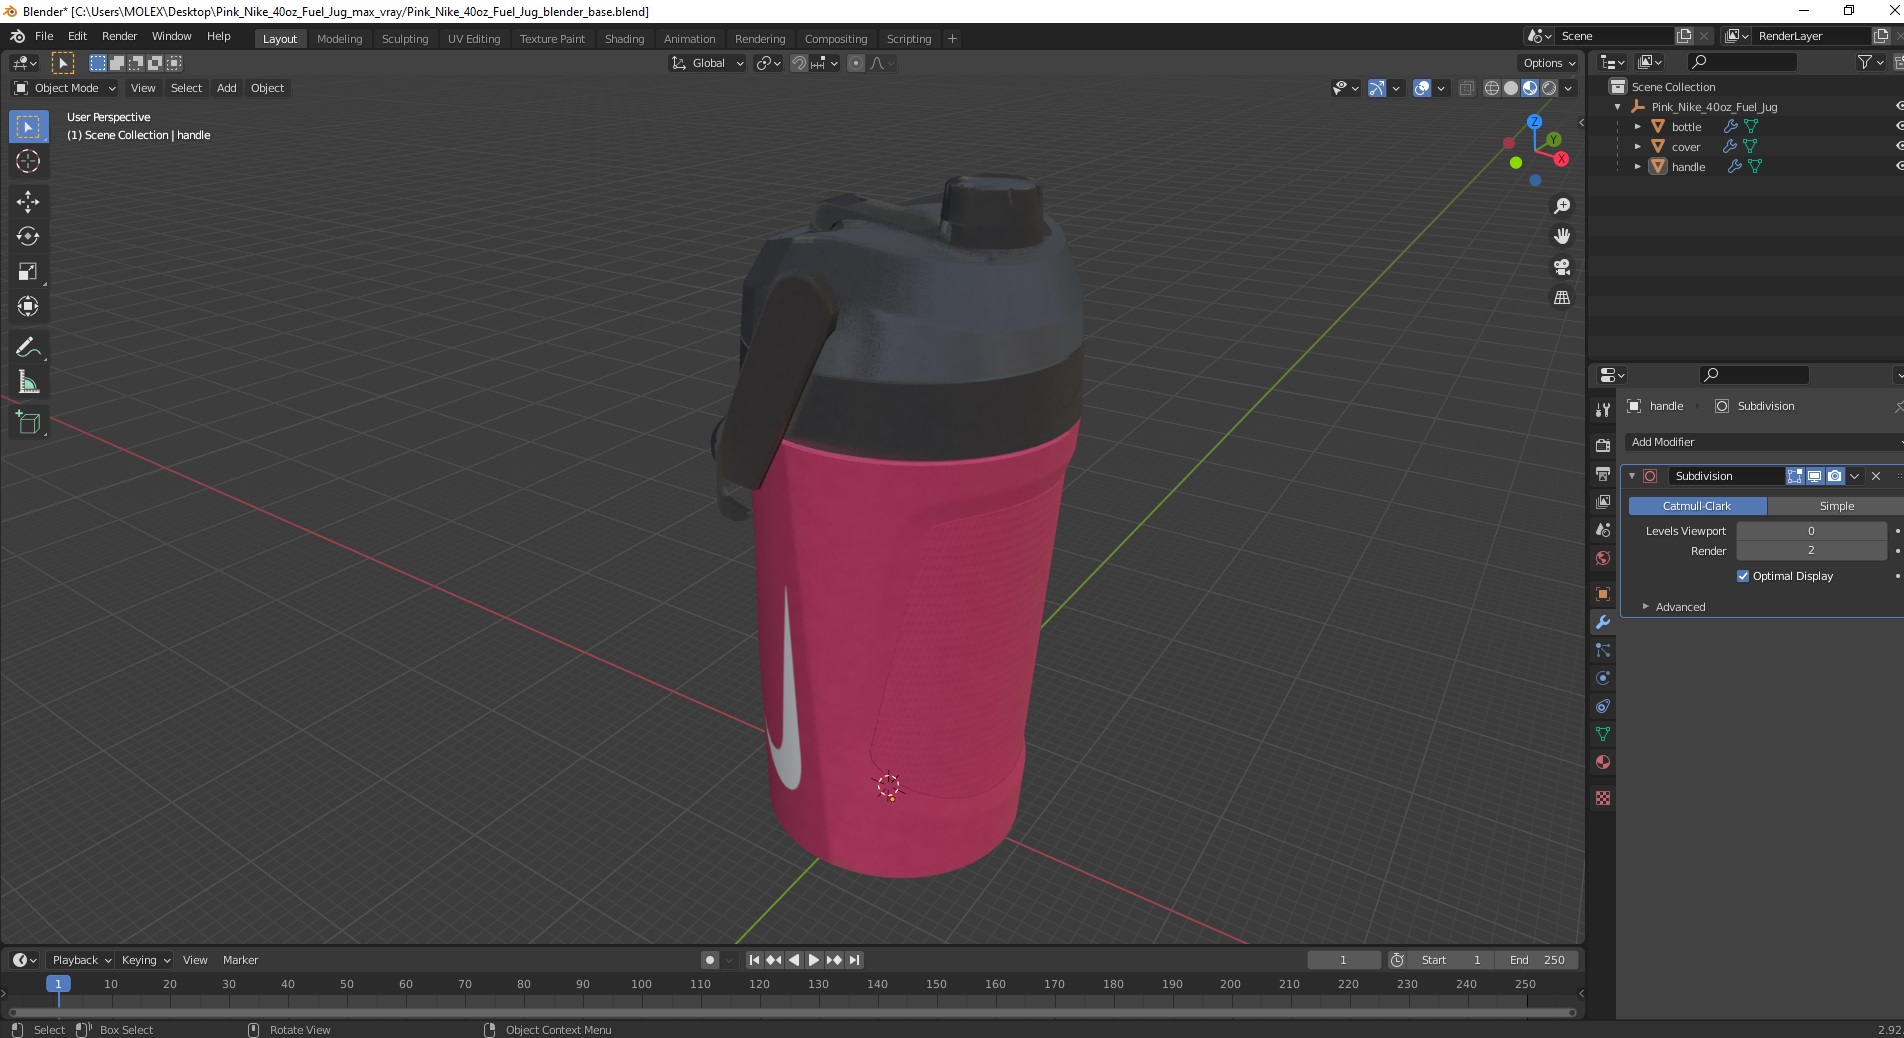Toggle Subdivision modifier render display
The image size is (1904, 1038).
1834,476
